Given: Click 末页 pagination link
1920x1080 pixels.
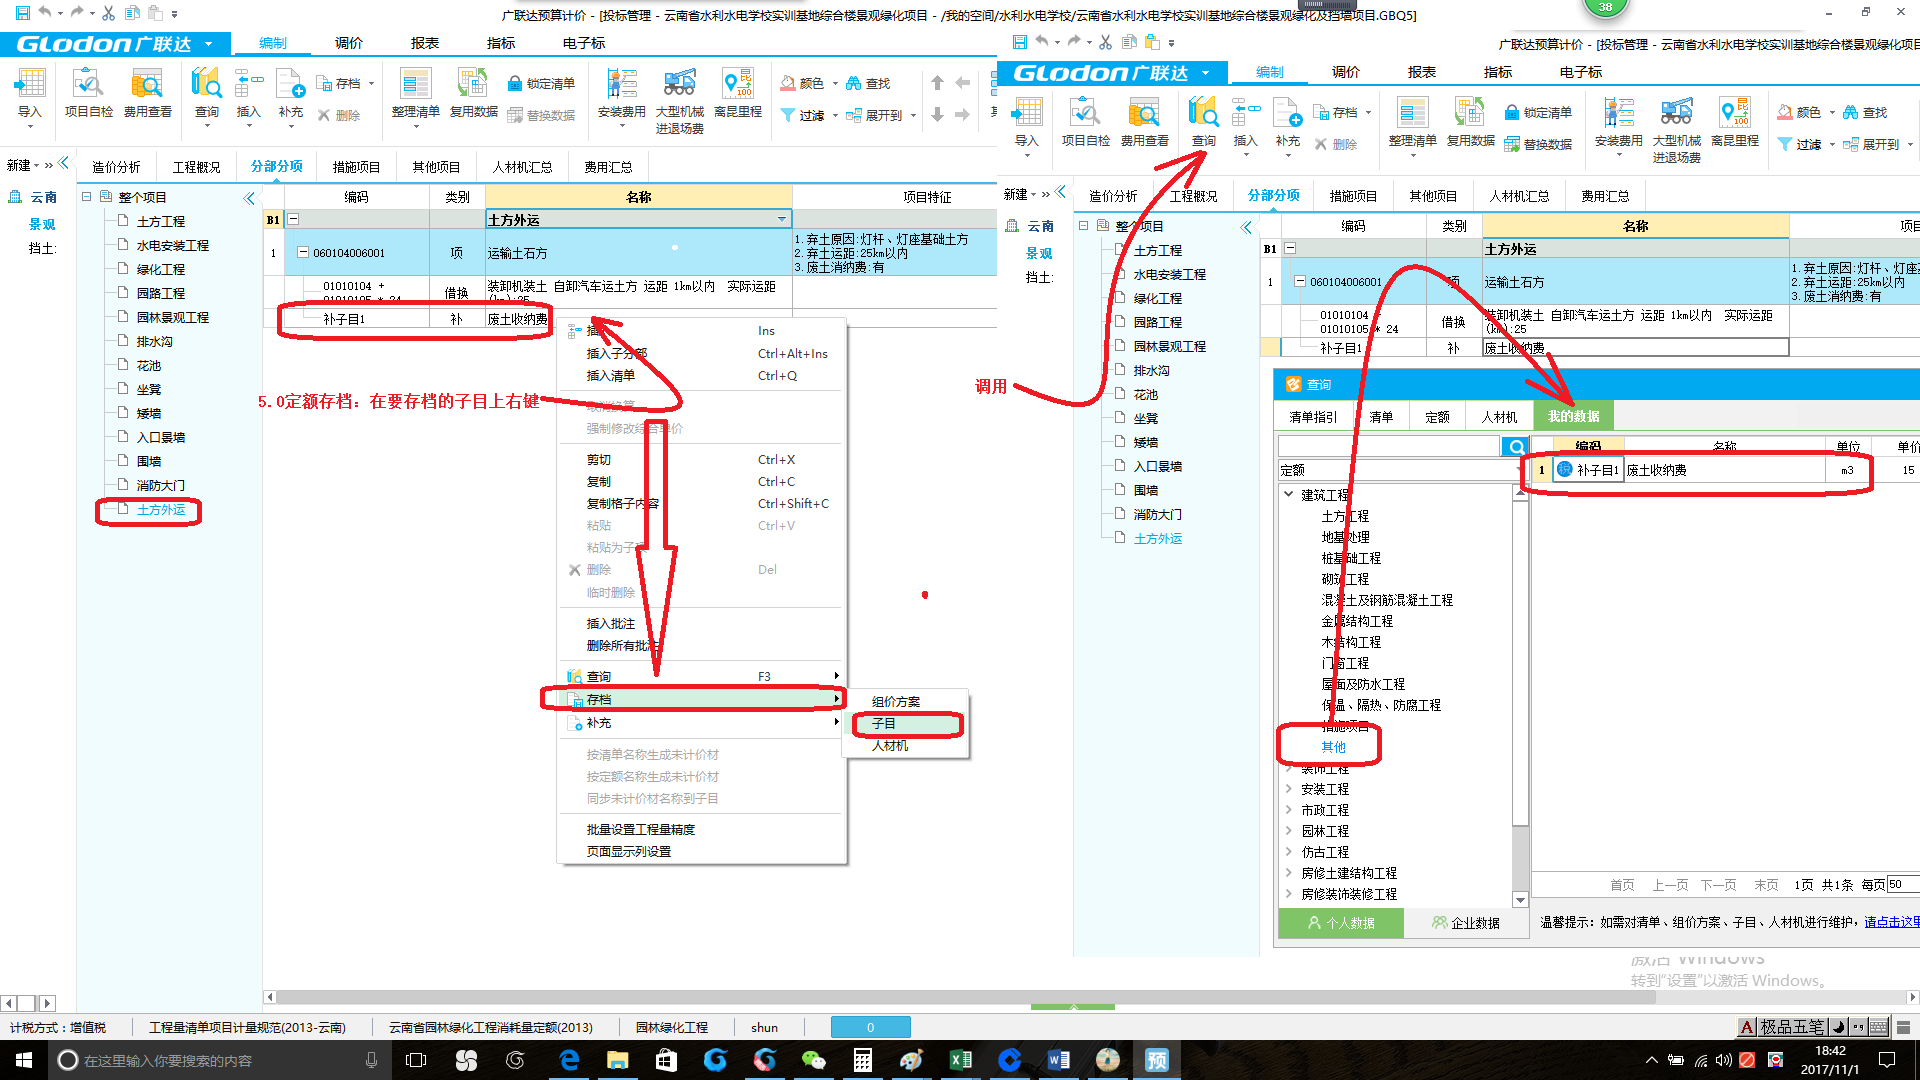Looking at the screenshot, I should pos(1766,884).
